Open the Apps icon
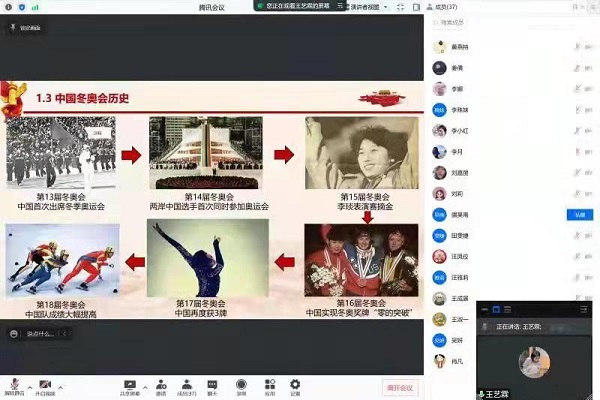Viewport: 600px width, 400px height. [x=269, y=384]
